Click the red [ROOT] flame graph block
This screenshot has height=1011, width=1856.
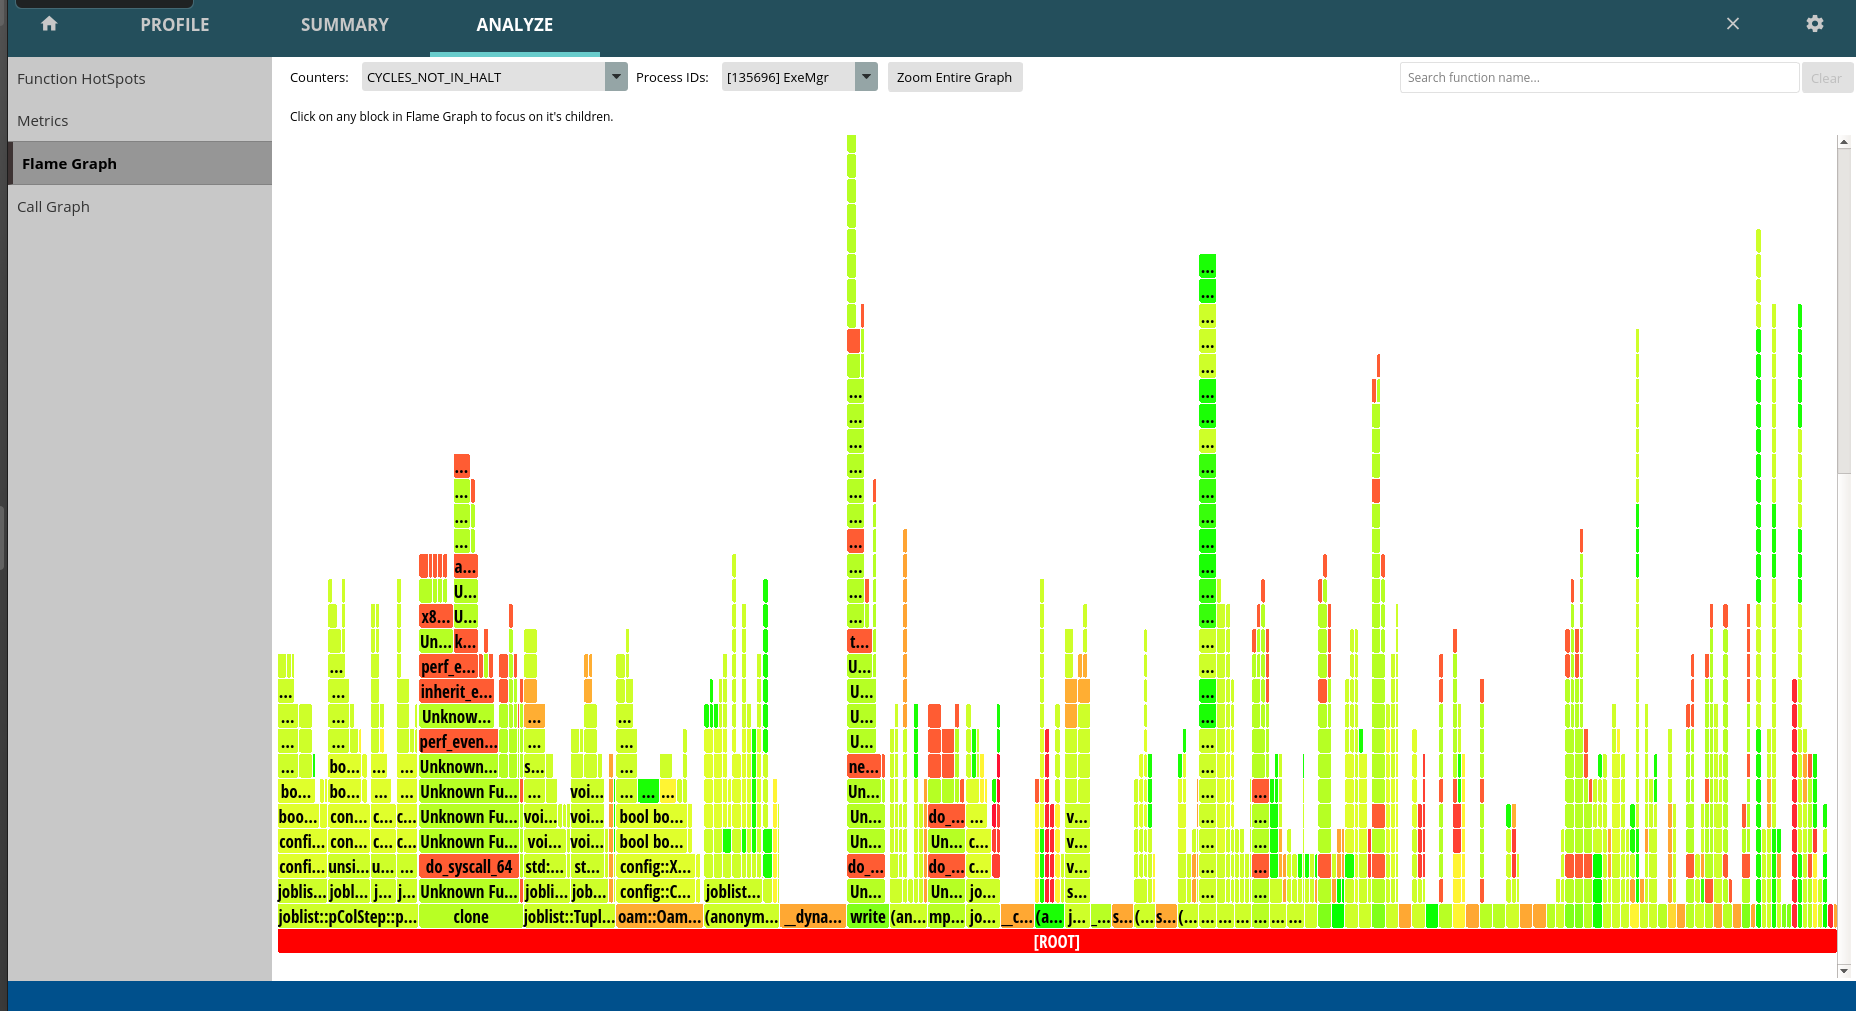(x=1056, y=942)
